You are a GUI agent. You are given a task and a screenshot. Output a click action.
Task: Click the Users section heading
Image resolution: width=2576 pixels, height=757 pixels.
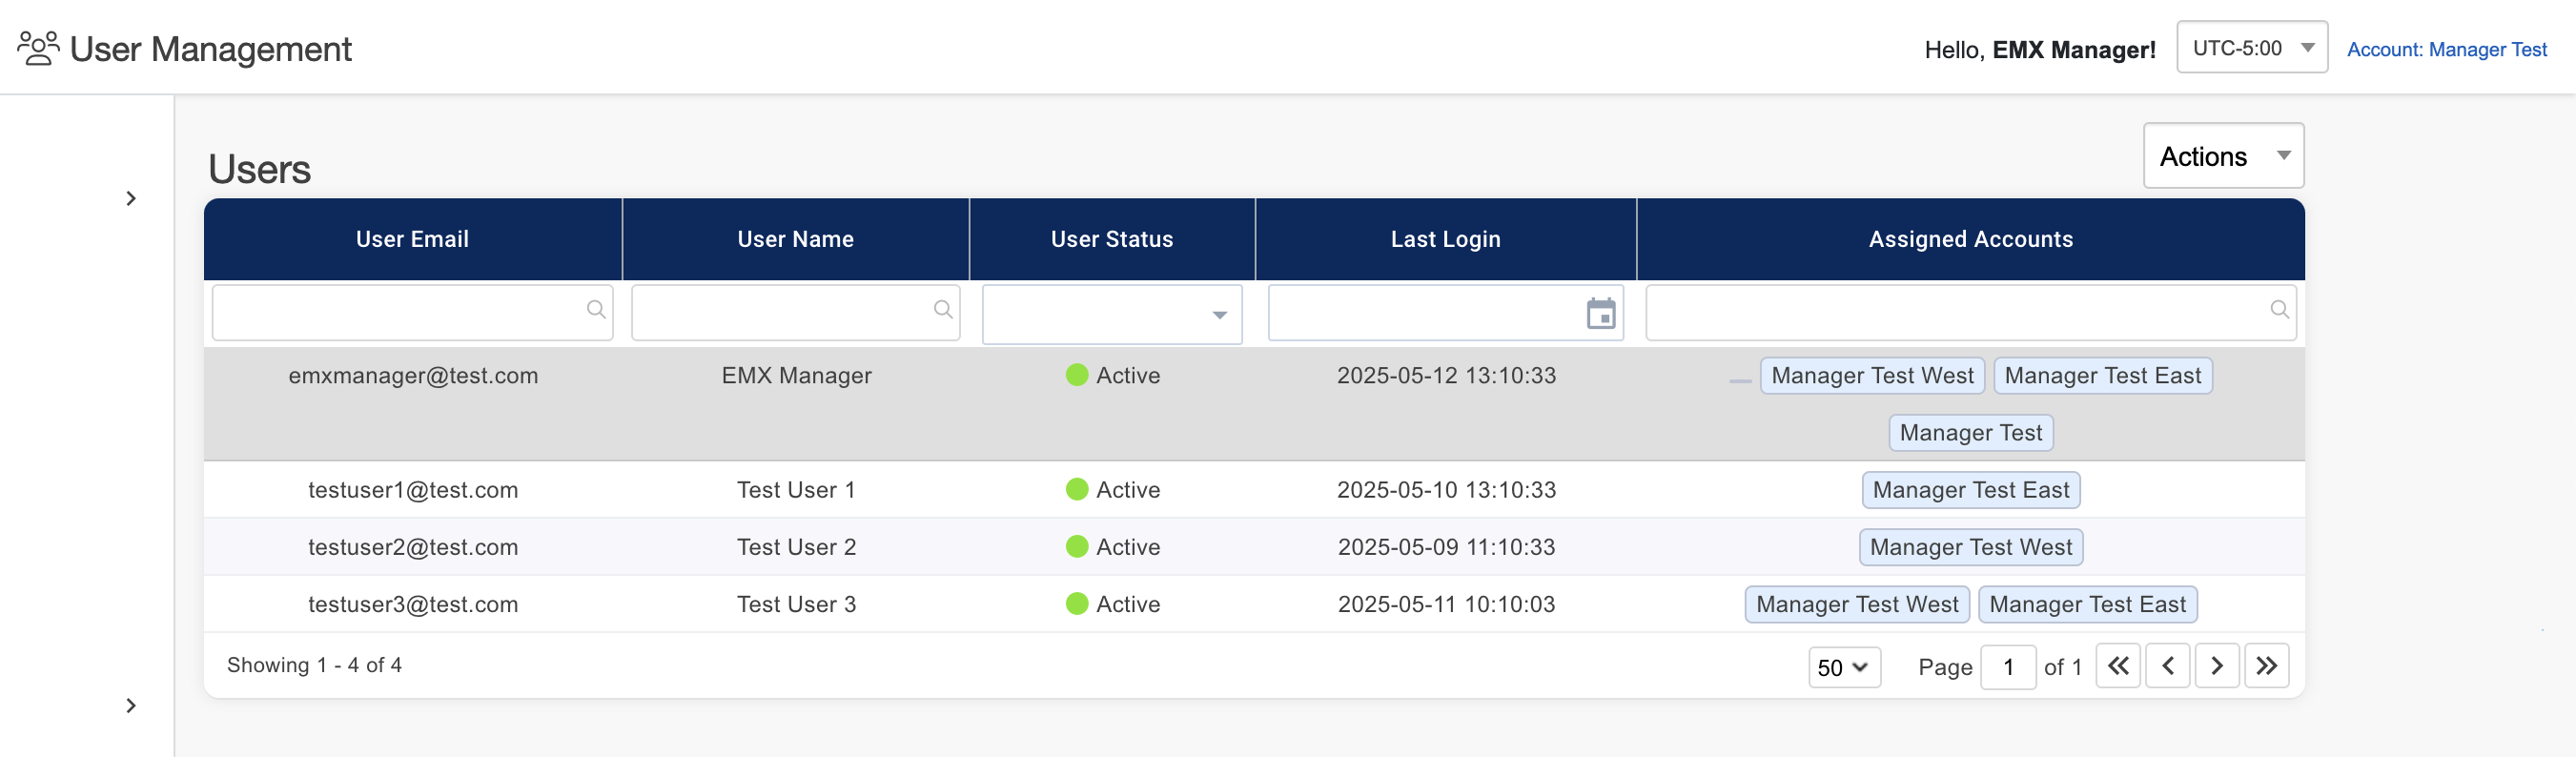pyautogui.click(x=259, y=169)
